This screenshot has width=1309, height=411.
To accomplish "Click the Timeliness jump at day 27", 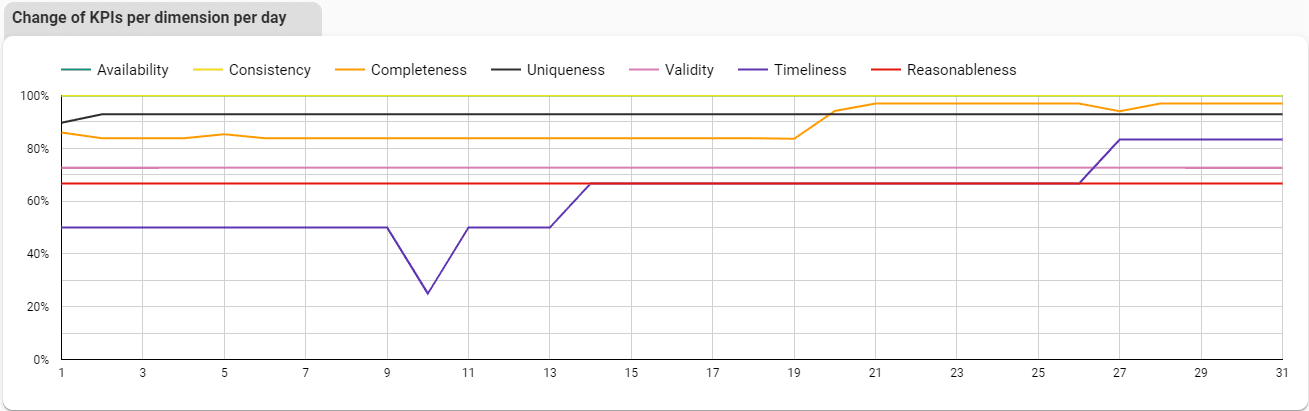I will 1120,139.
